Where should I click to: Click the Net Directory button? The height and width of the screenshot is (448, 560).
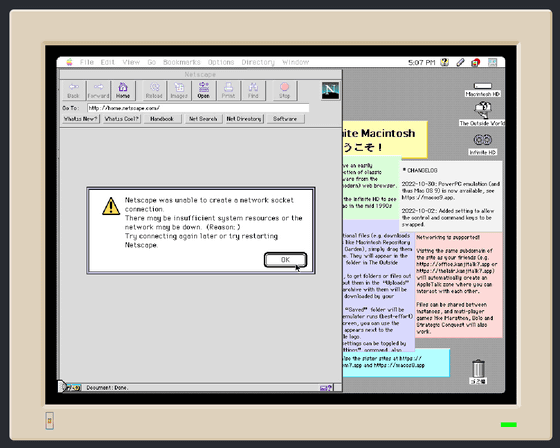[x=244, y=119]
